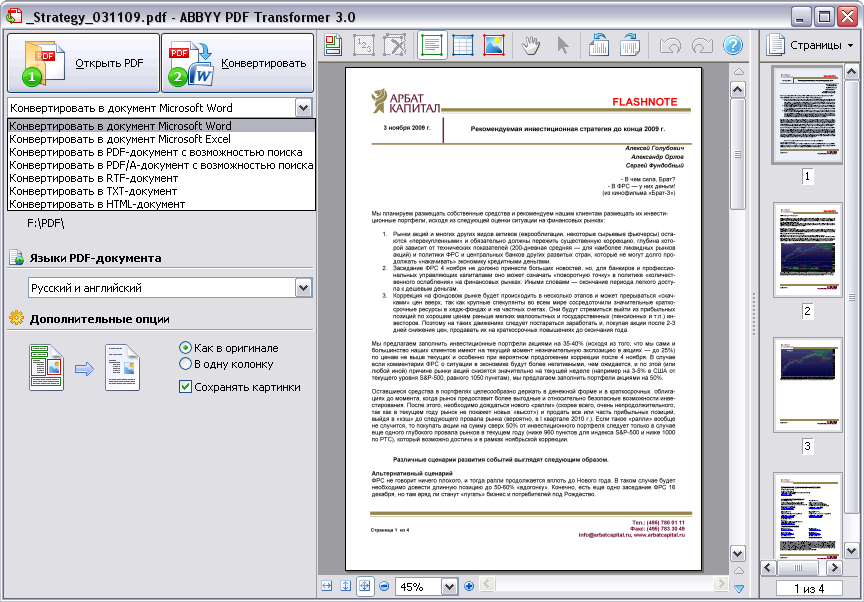Select Конвертировать в документ Microsoft Word option
This screenshot has width=864, height=602.
click(x=161, y=126)
